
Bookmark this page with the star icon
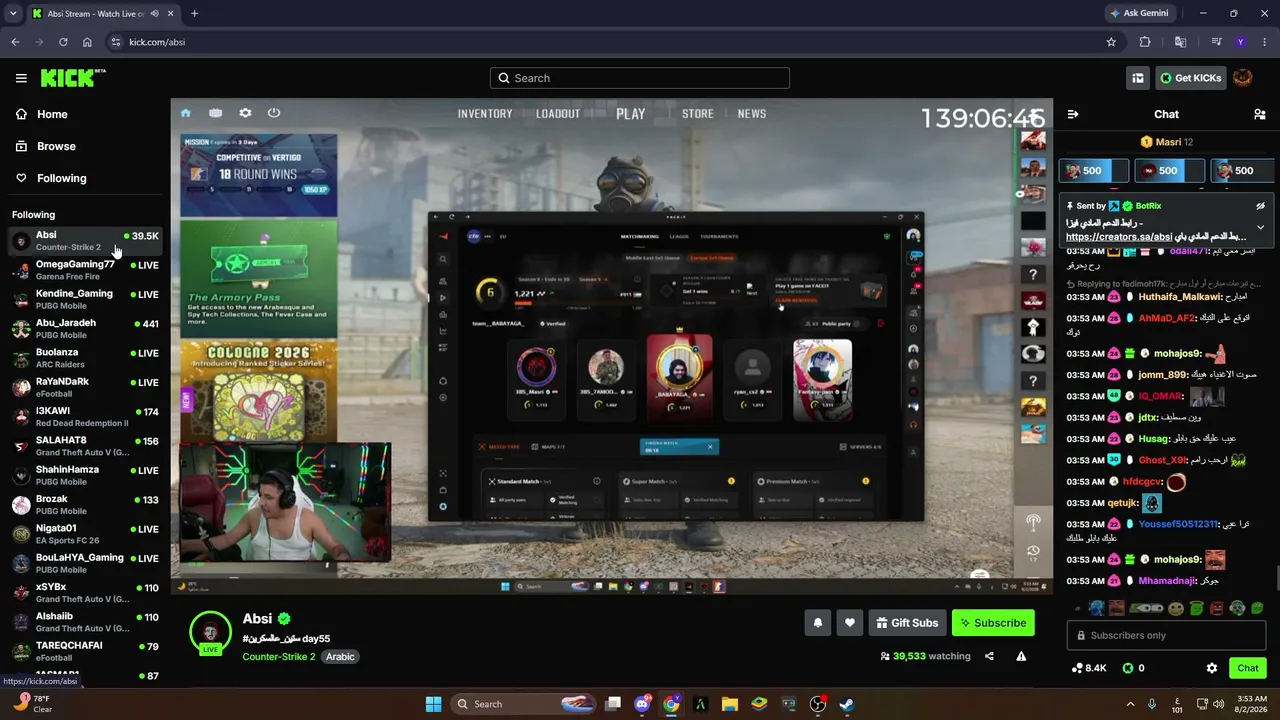coord(1111,42)
